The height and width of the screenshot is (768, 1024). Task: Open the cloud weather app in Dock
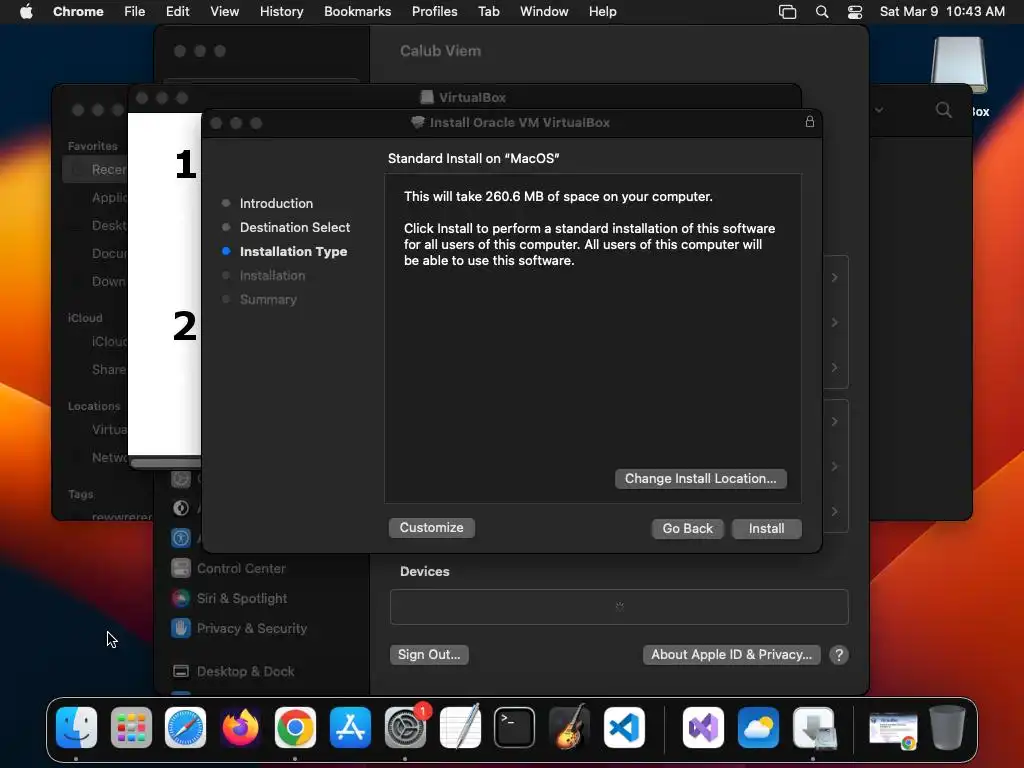point(758,728)
